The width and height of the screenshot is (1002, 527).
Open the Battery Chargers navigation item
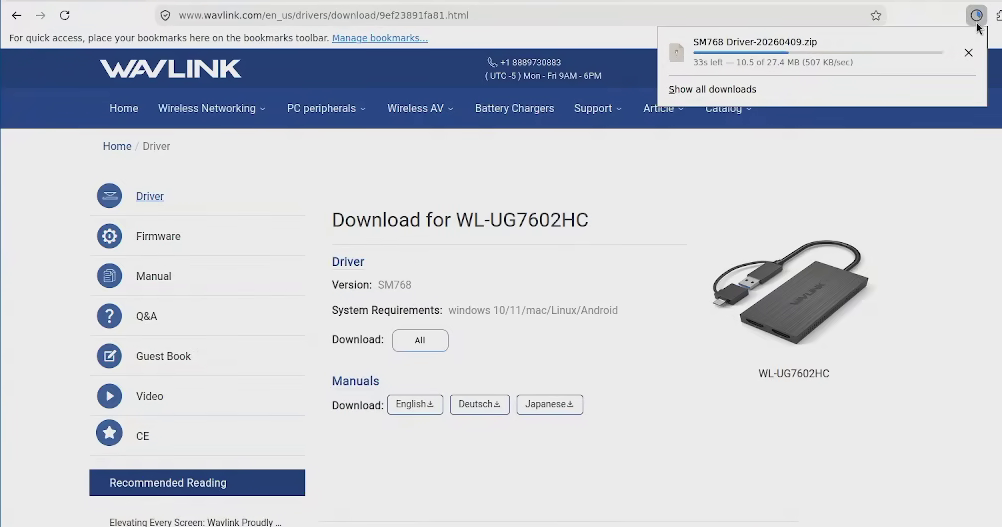pos(514,109)
